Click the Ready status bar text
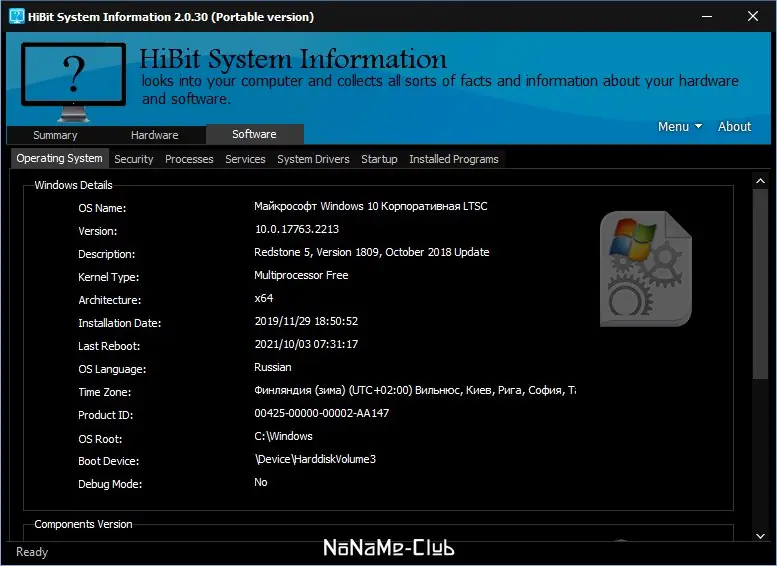777x566 pixels. click(32, 552)
